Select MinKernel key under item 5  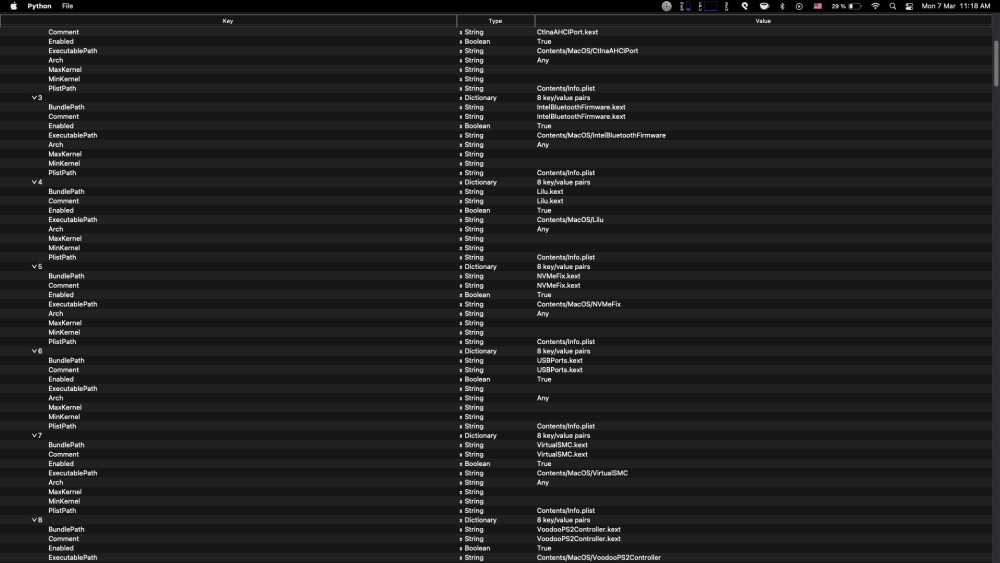click(x=64, y=333)
